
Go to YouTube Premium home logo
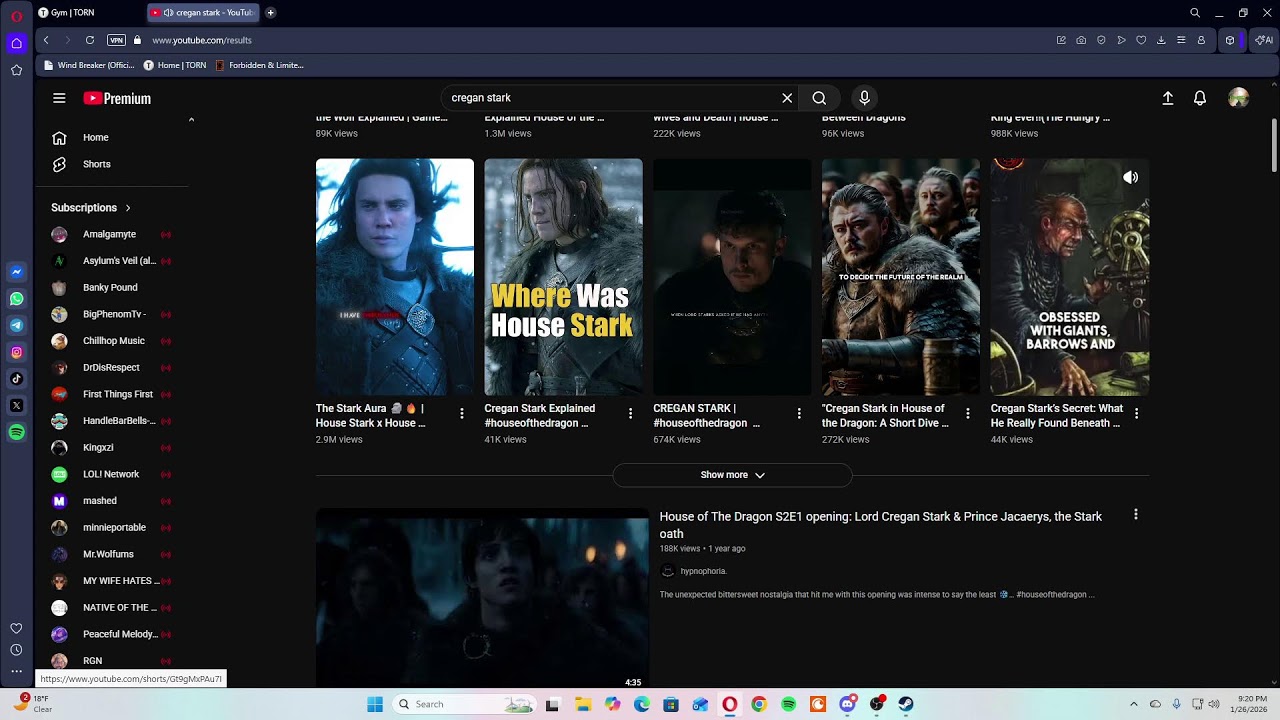click(x=117, y=98)
